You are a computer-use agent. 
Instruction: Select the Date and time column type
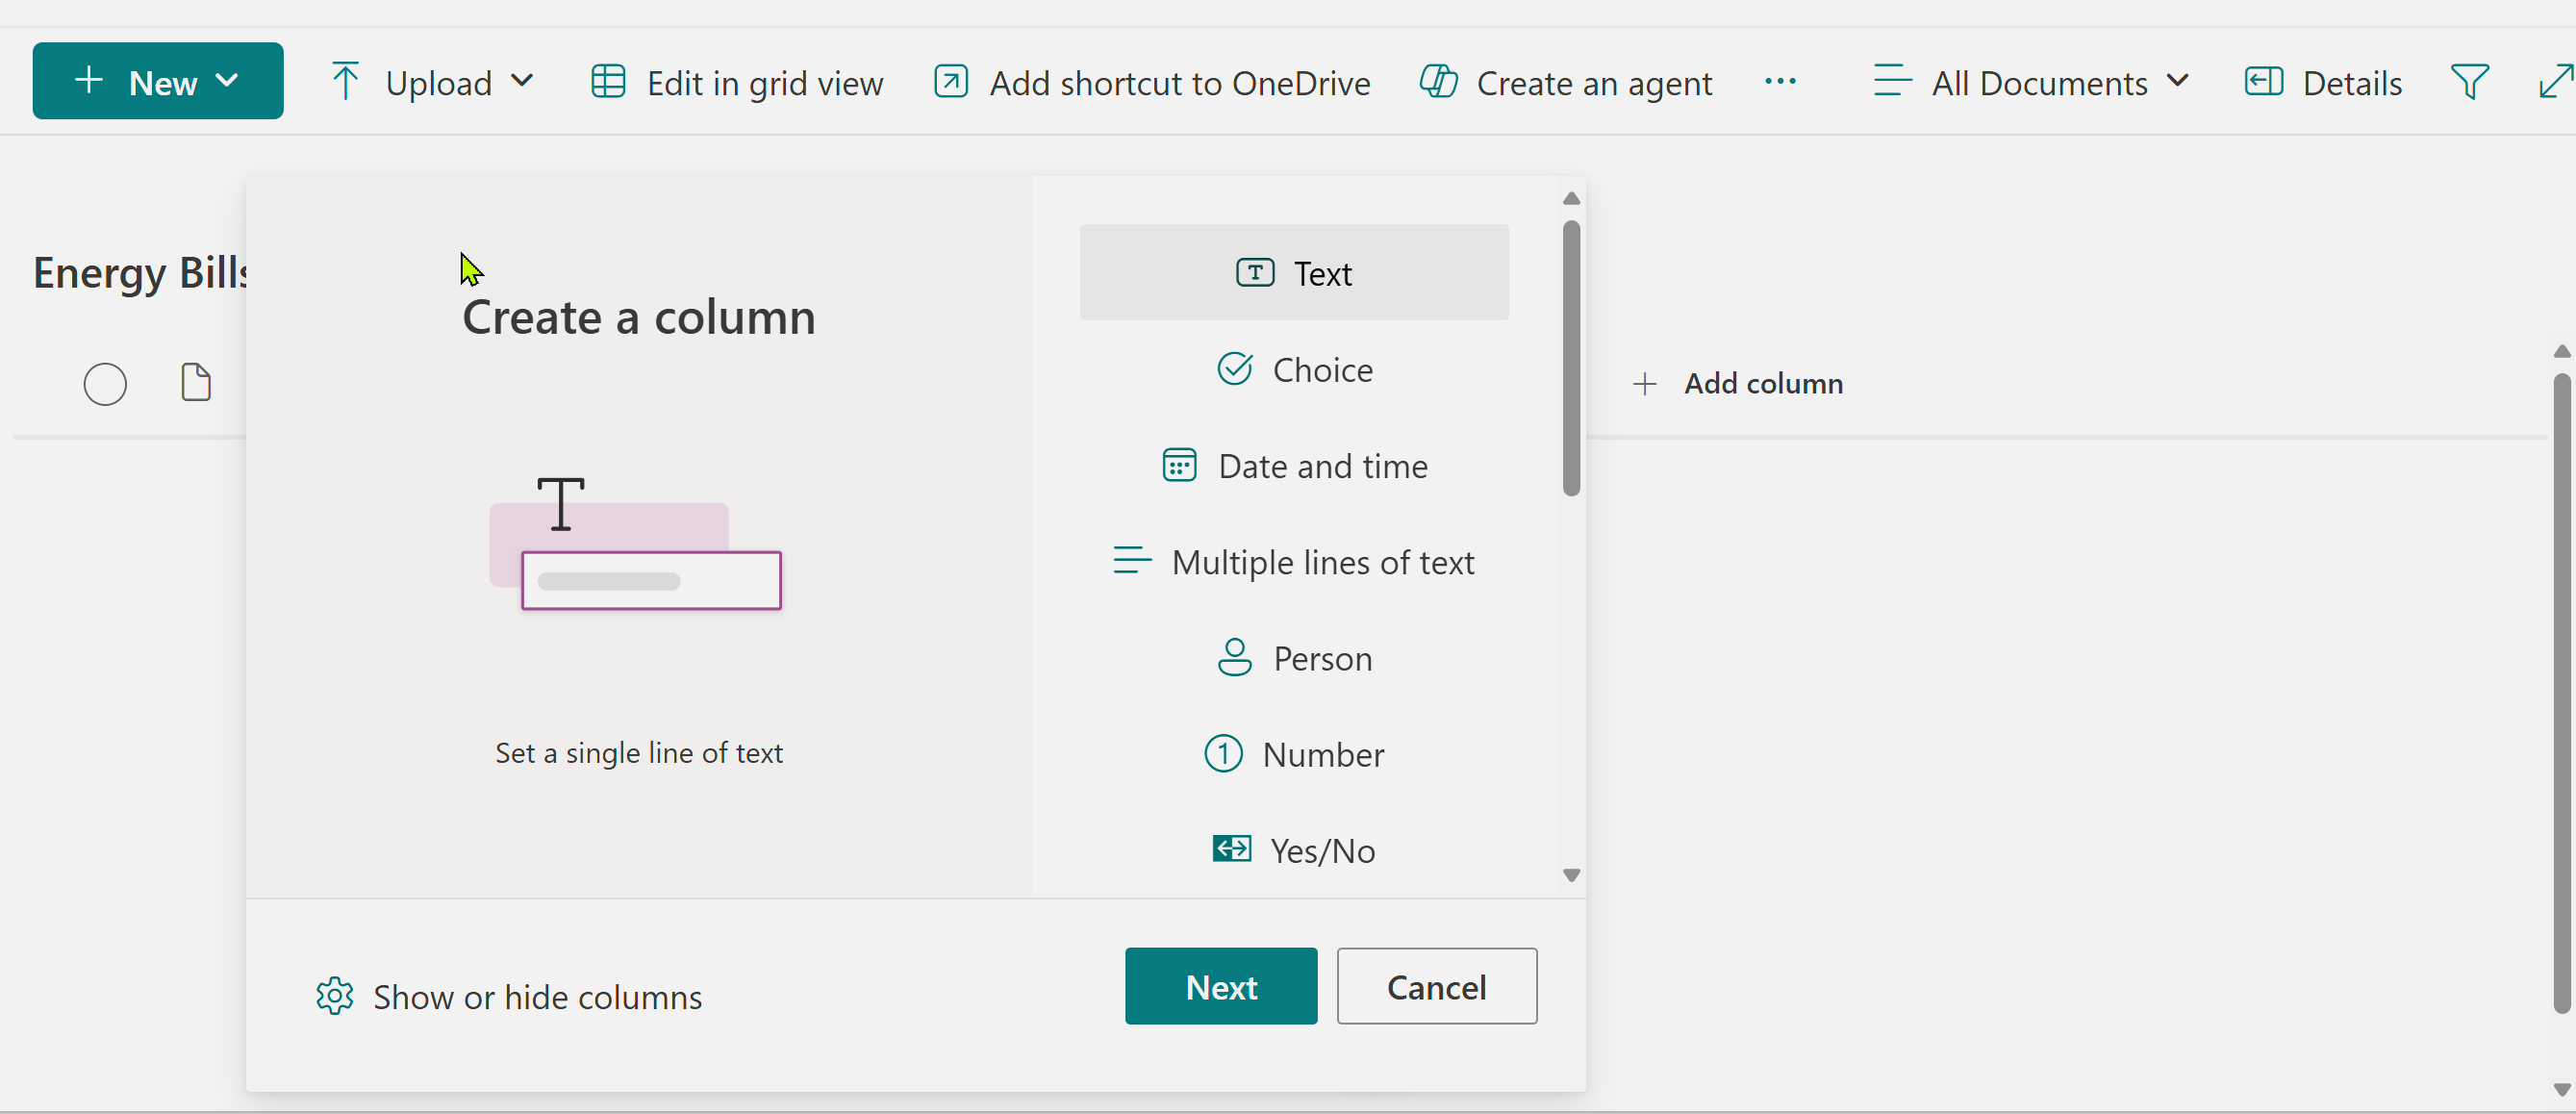tap(1294, 466)
